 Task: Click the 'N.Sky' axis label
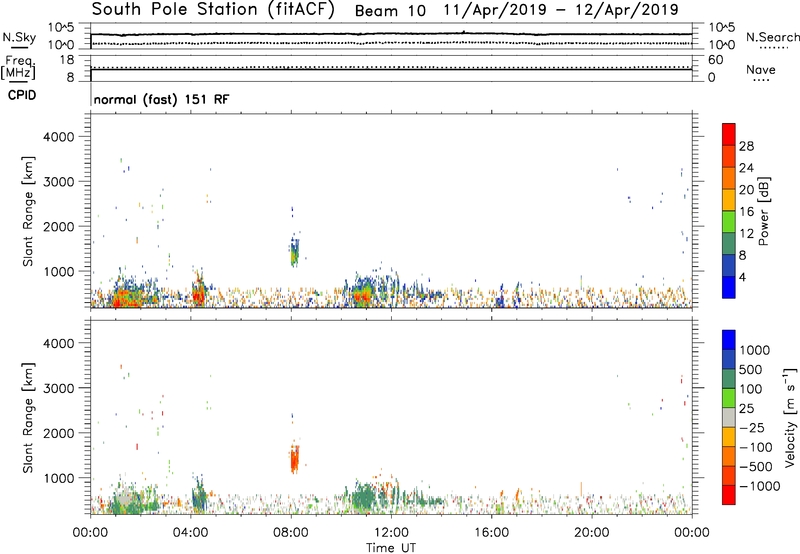pyautogui.click(x=19, y=37)
